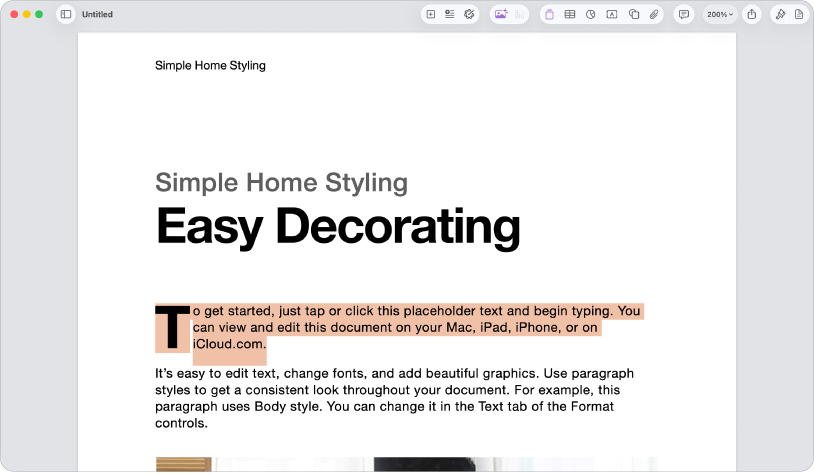
Task: Open the Share button in toolbar
Action: click(x=752, y=15)
